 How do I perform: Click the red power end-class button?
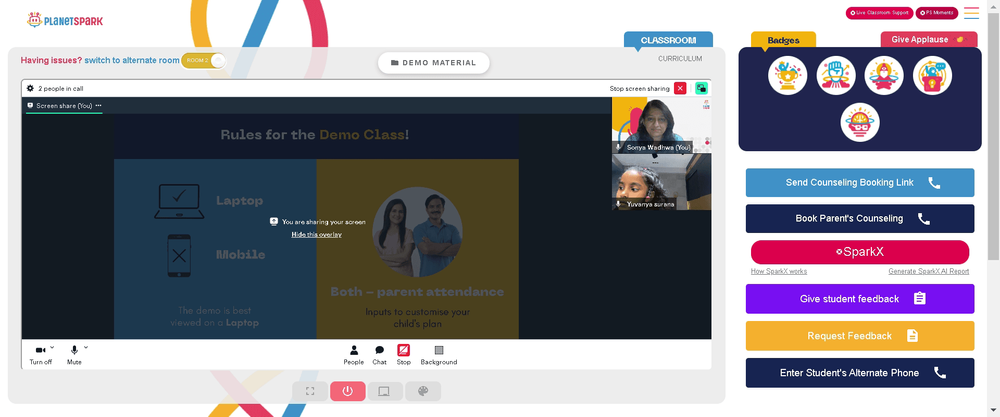point(348,391)
